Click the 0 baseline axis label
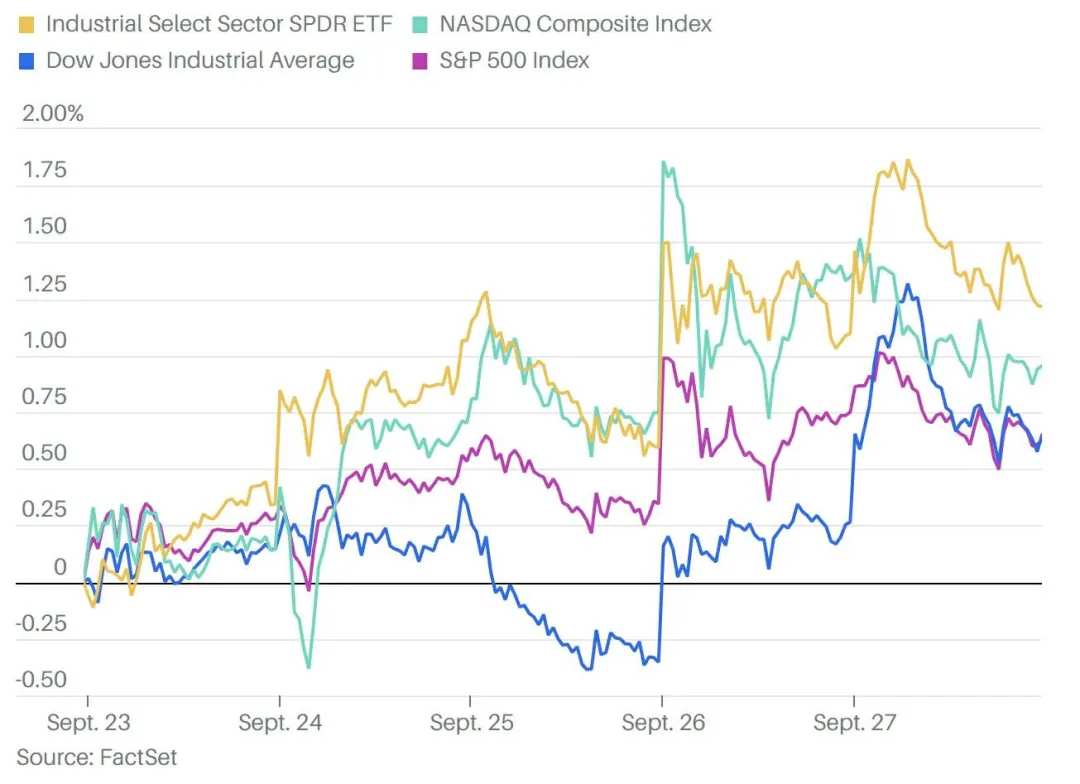The image size is (1080, 784). tap(60, 566)
